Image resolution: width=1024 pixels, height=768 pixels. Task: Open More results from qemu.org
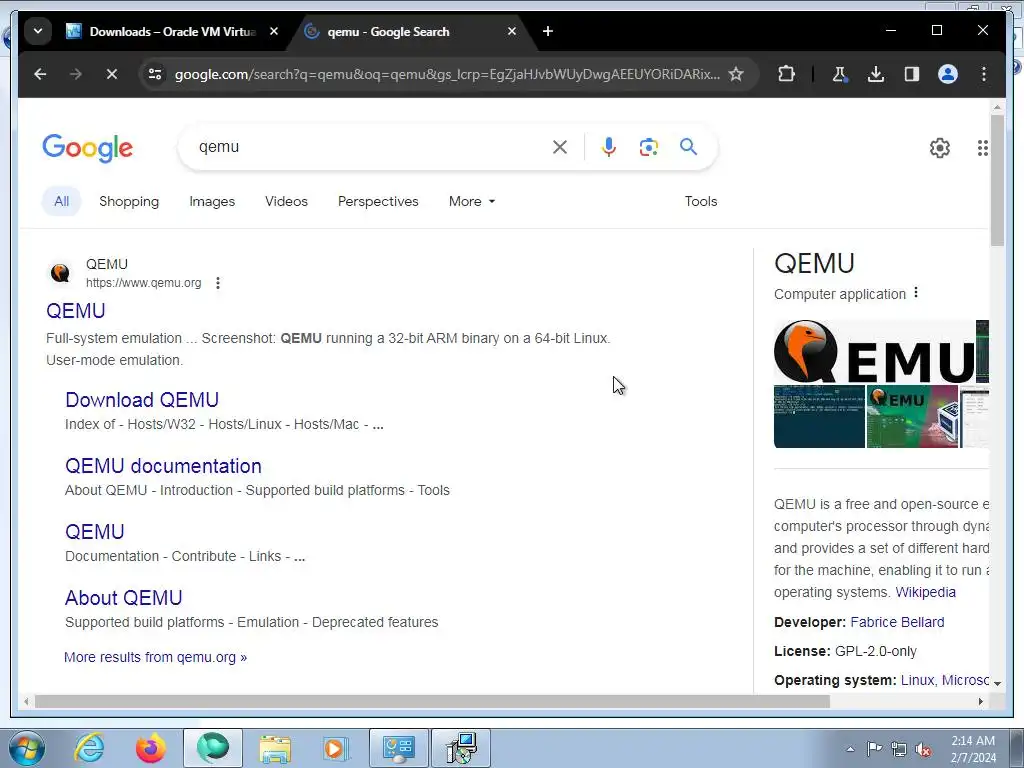(x=155, y=657)
